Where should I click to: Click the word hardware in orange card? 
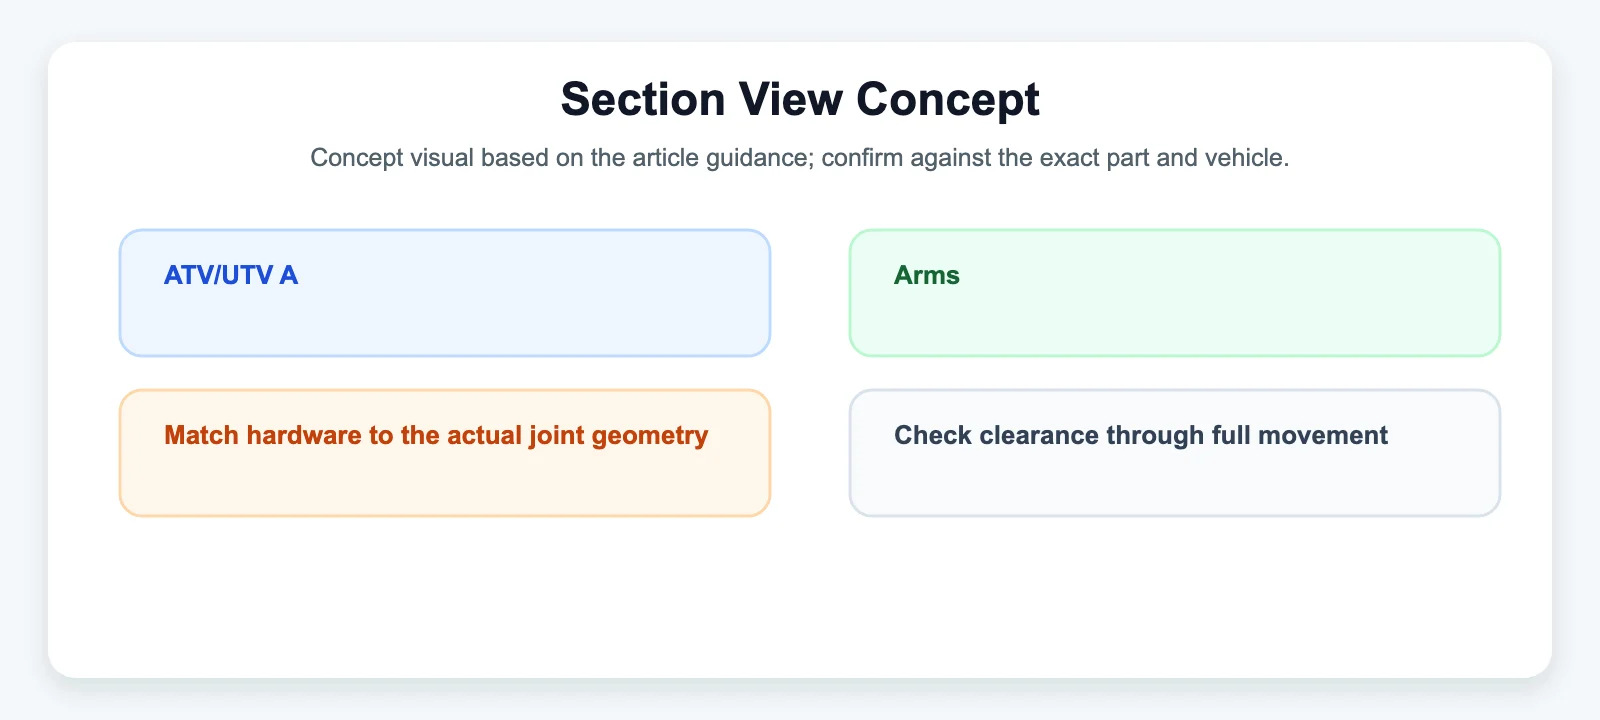click(x=304, y=436)
